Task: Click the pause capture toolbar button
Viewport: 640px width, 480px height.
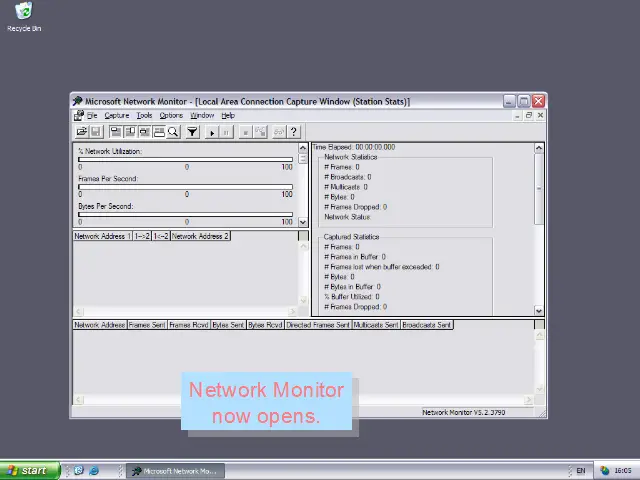Action: [226, 132]
